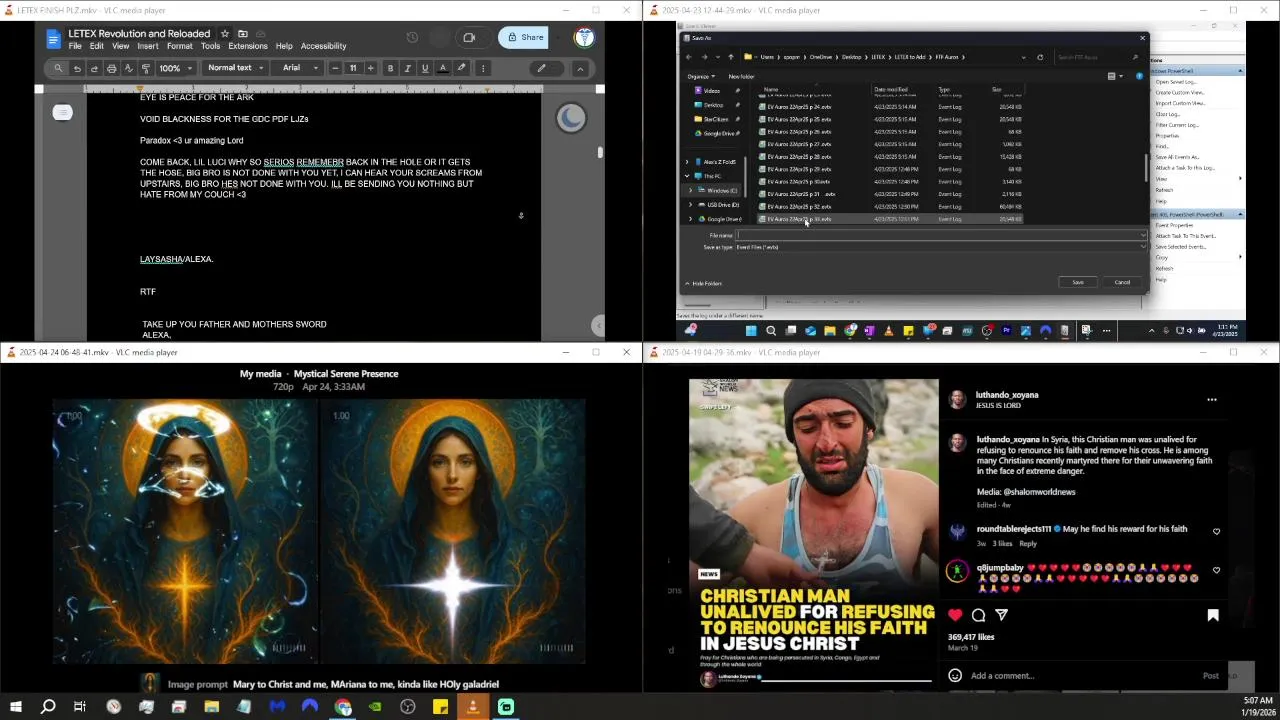Print the document from Docs toolbar
The height and width of the screenshot is (720, 1280).
tap(111, 68)
